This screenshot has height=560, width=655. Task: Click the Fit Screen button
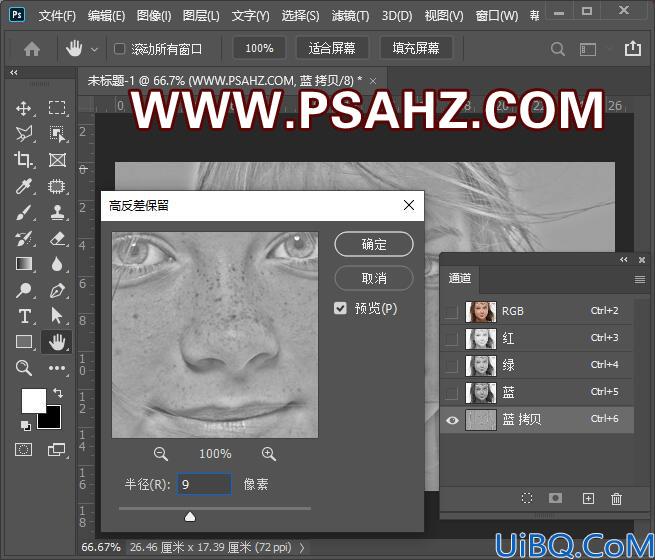(x=332, y=48)
